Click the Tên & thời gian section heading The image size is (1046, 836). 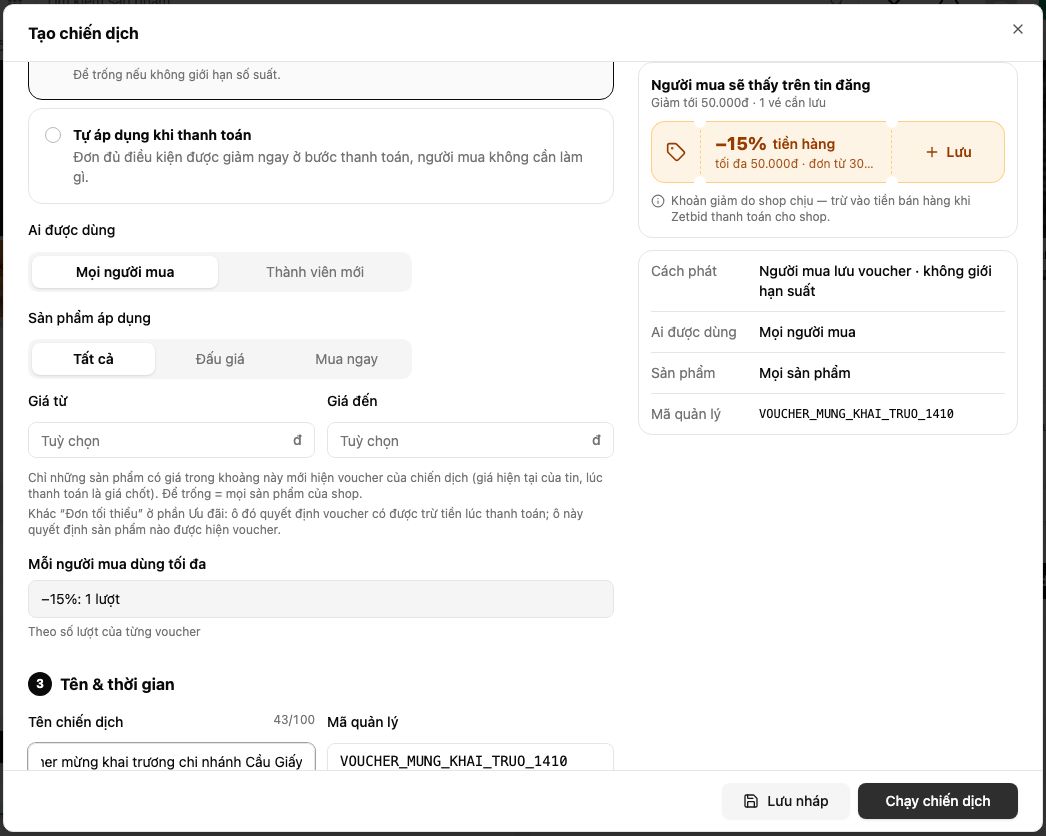[117, 684]
